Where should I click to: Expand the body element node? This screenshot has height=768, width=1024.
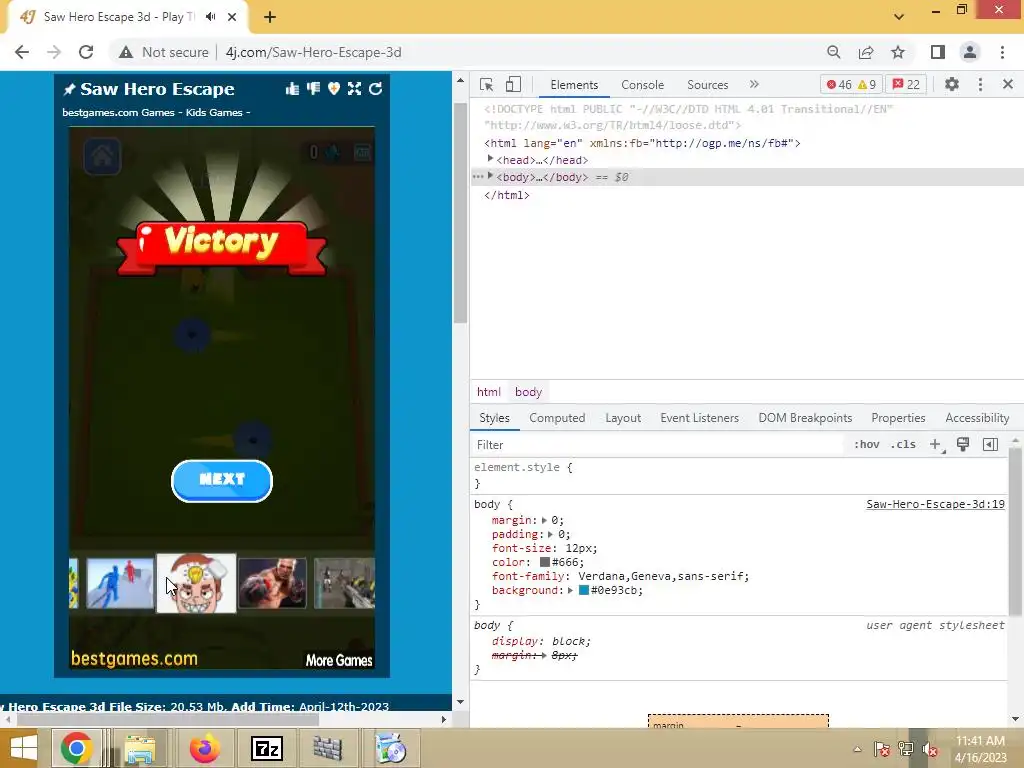coord(490,176)
